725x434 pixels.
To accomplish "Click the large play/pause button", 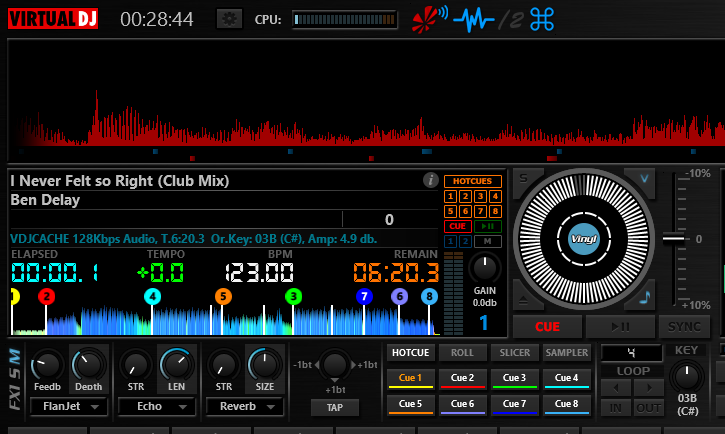I will click(620, 327).
